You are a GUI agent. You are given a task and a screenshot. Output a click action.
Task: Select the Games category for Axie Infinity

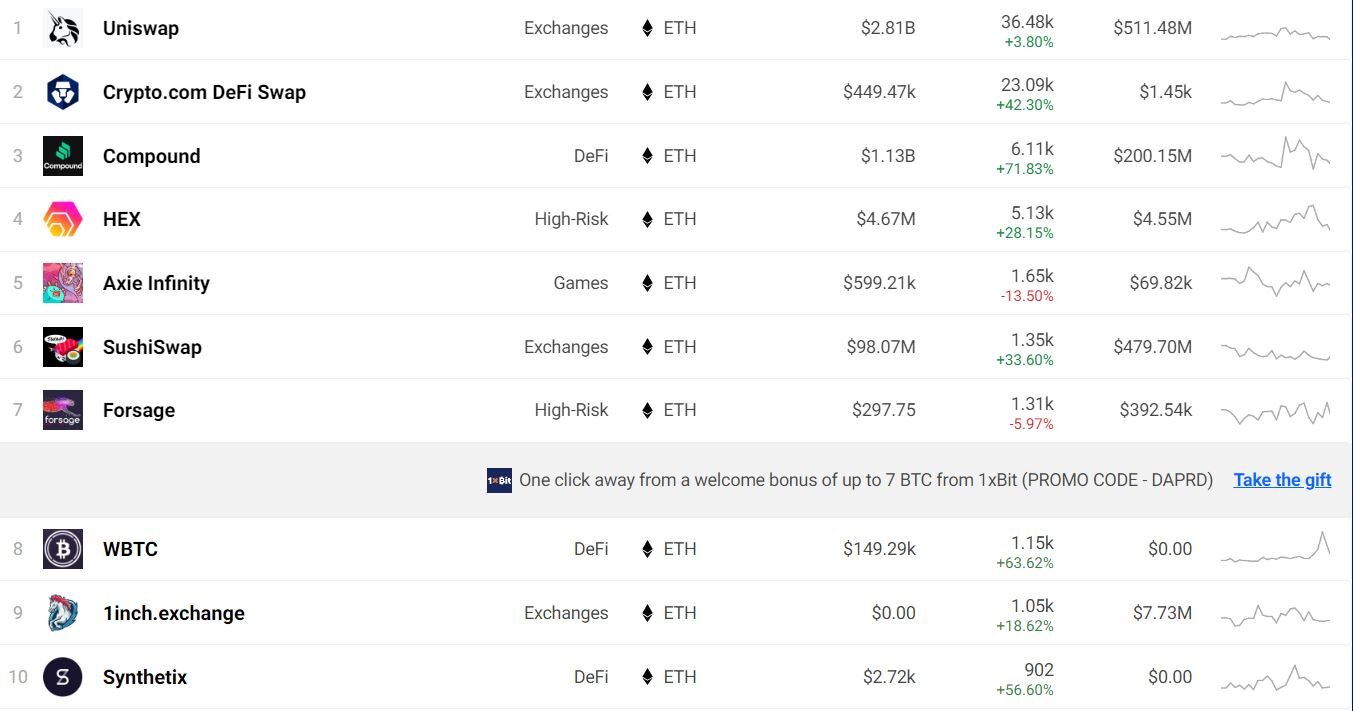pos(581,283)
